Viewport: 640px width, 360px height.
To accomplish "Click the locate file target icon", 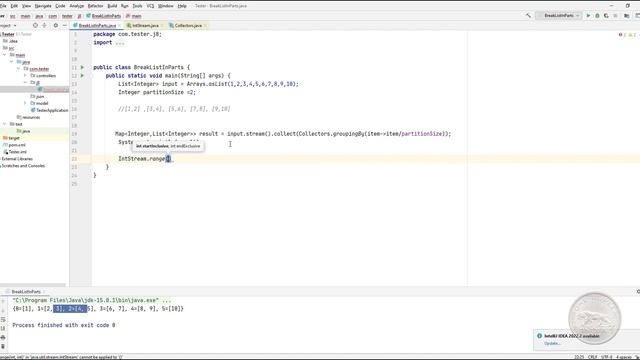I will 35,25.
